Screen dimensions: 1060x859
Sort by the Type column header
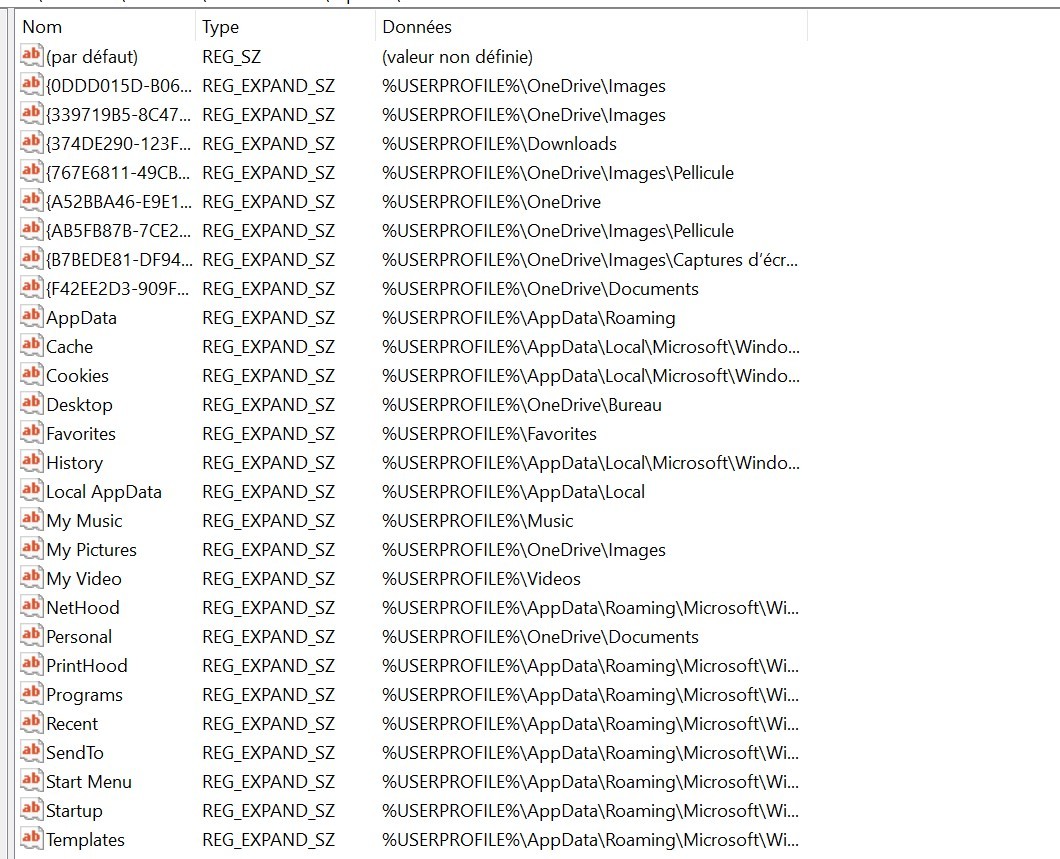coord(285,27)
